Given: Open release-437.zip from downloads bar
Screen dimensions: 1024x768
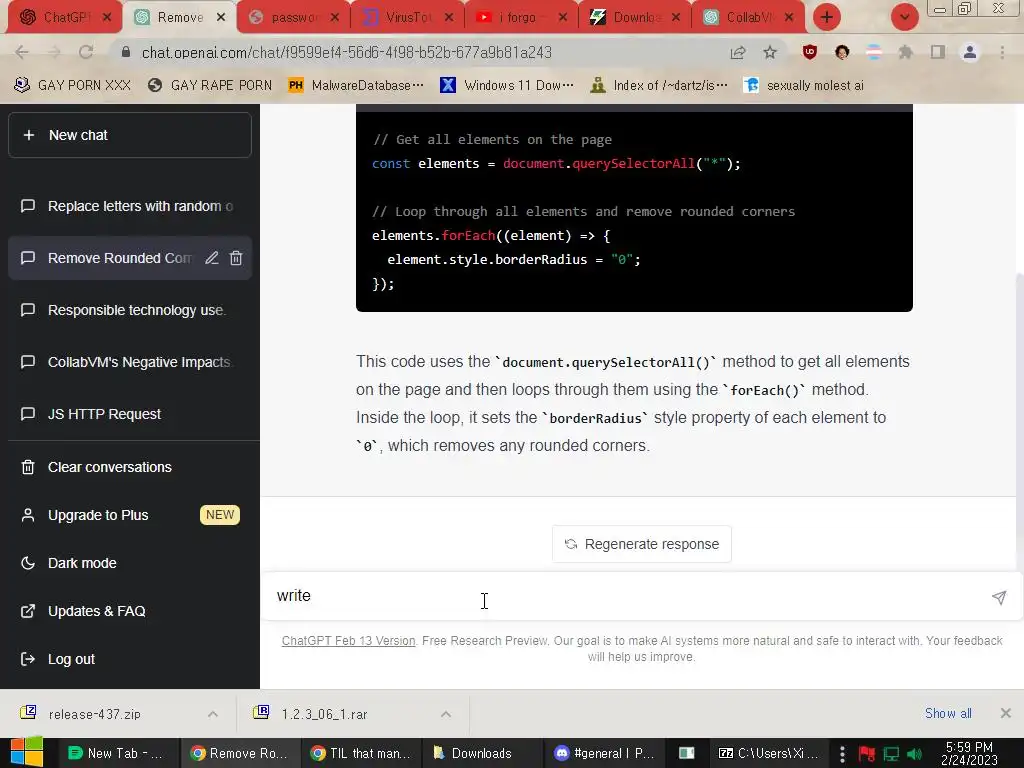Looking at the screenshot, I should coord(95,714).
